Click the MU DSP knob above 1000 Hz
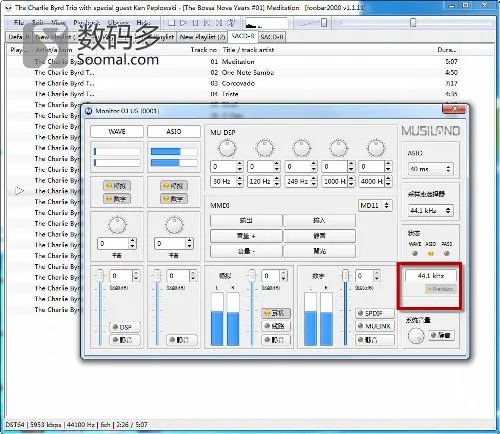500x434 pixels. point(339,148)
